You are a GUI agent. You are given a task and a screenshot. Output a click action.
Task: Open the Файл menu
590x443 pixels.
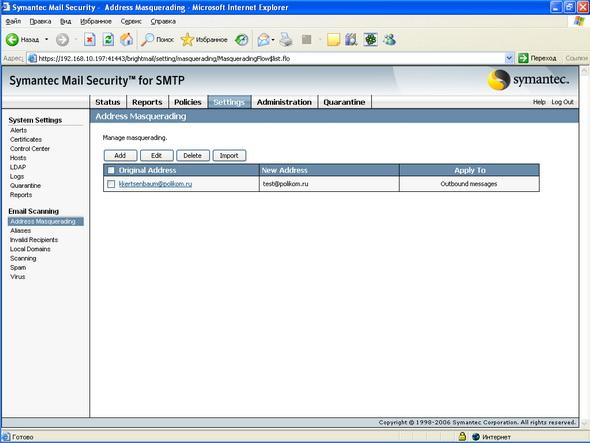[13, 21]
